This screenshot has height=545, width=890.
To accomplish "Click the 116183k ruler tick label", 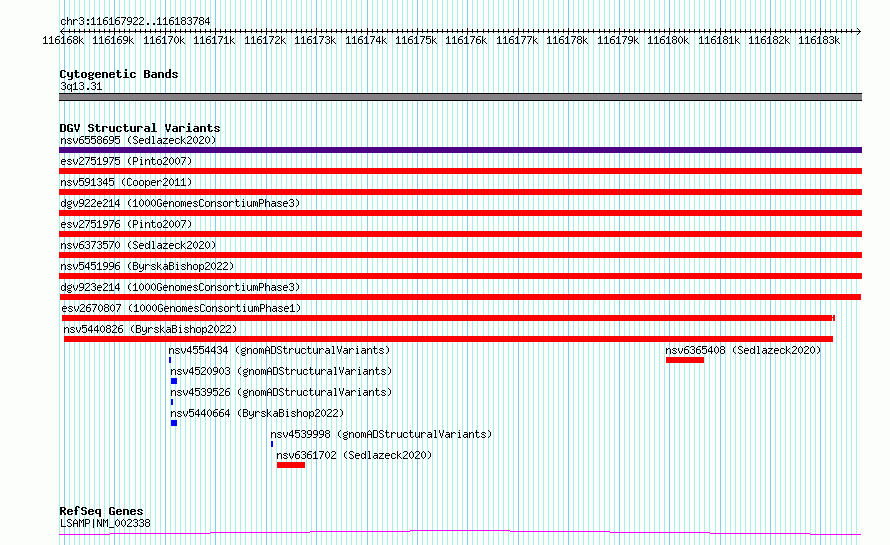I will (819, 40).
